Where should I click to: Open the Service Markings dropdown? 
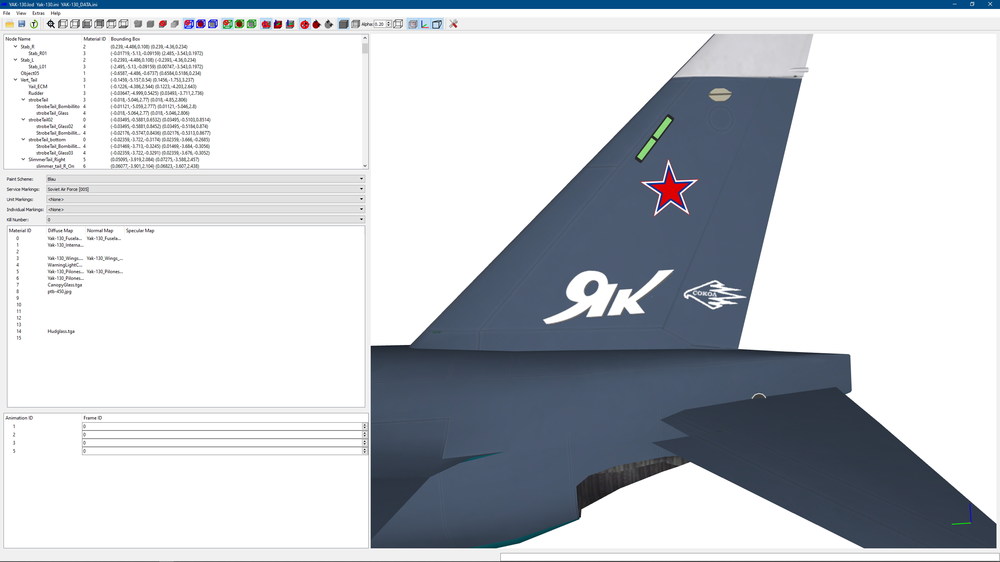coord(205,189)
